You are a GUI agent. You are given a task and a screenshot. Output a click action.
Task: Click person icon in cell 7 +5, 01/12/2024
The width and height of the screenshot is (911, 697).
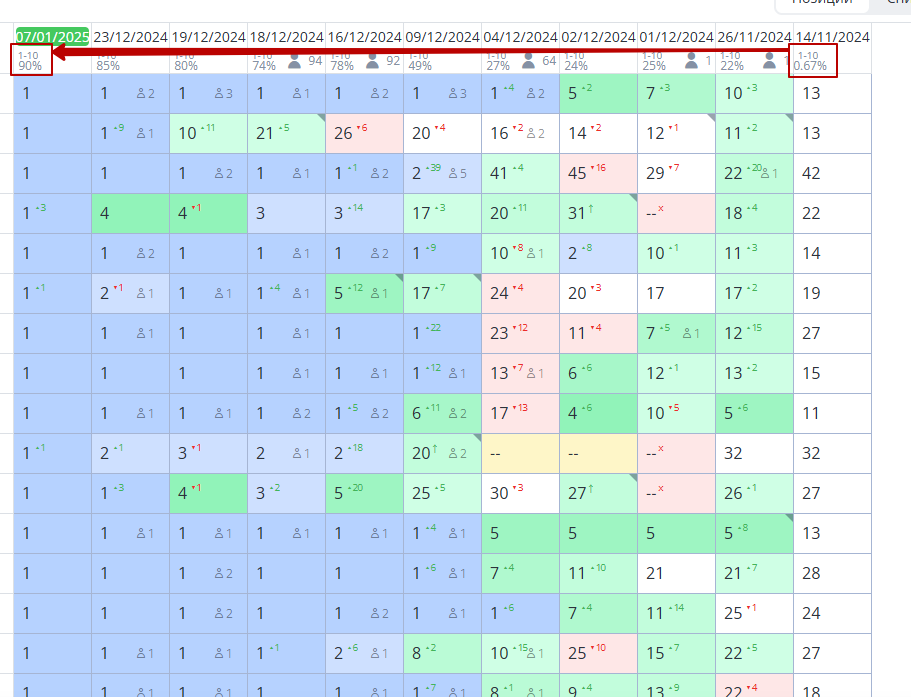[687, 333]
